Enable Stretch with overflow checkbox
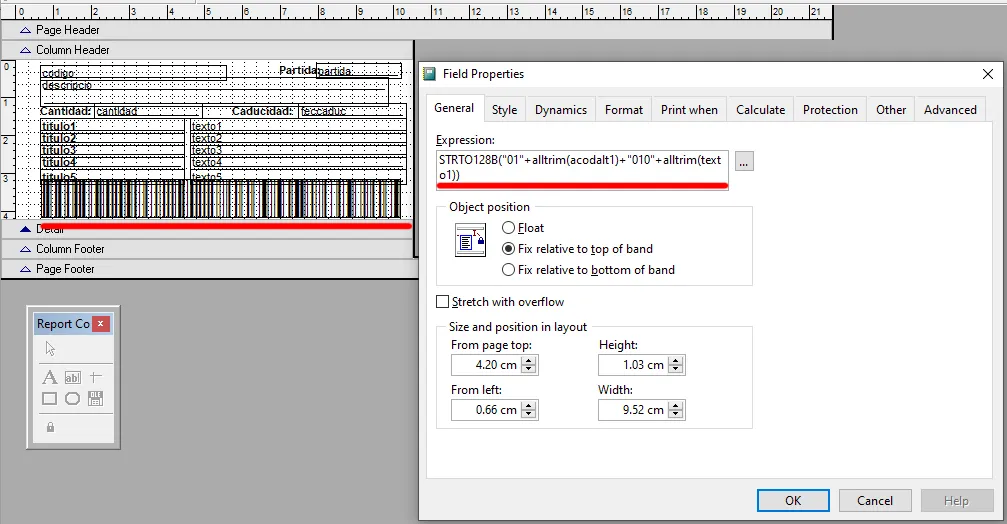 tap(443, 302)
